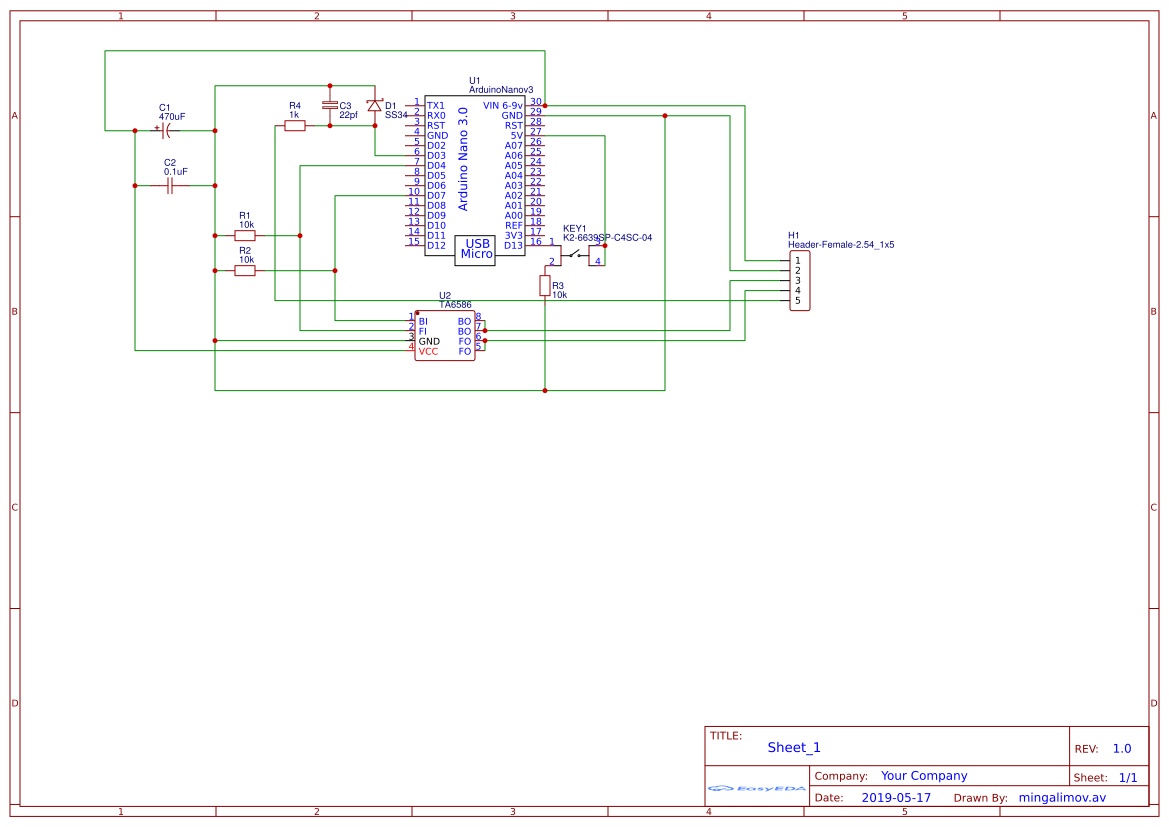Click the 22pf value label
Image resolution: width=1169 pixels, height=827 pixels.
[x=348, y=116]
